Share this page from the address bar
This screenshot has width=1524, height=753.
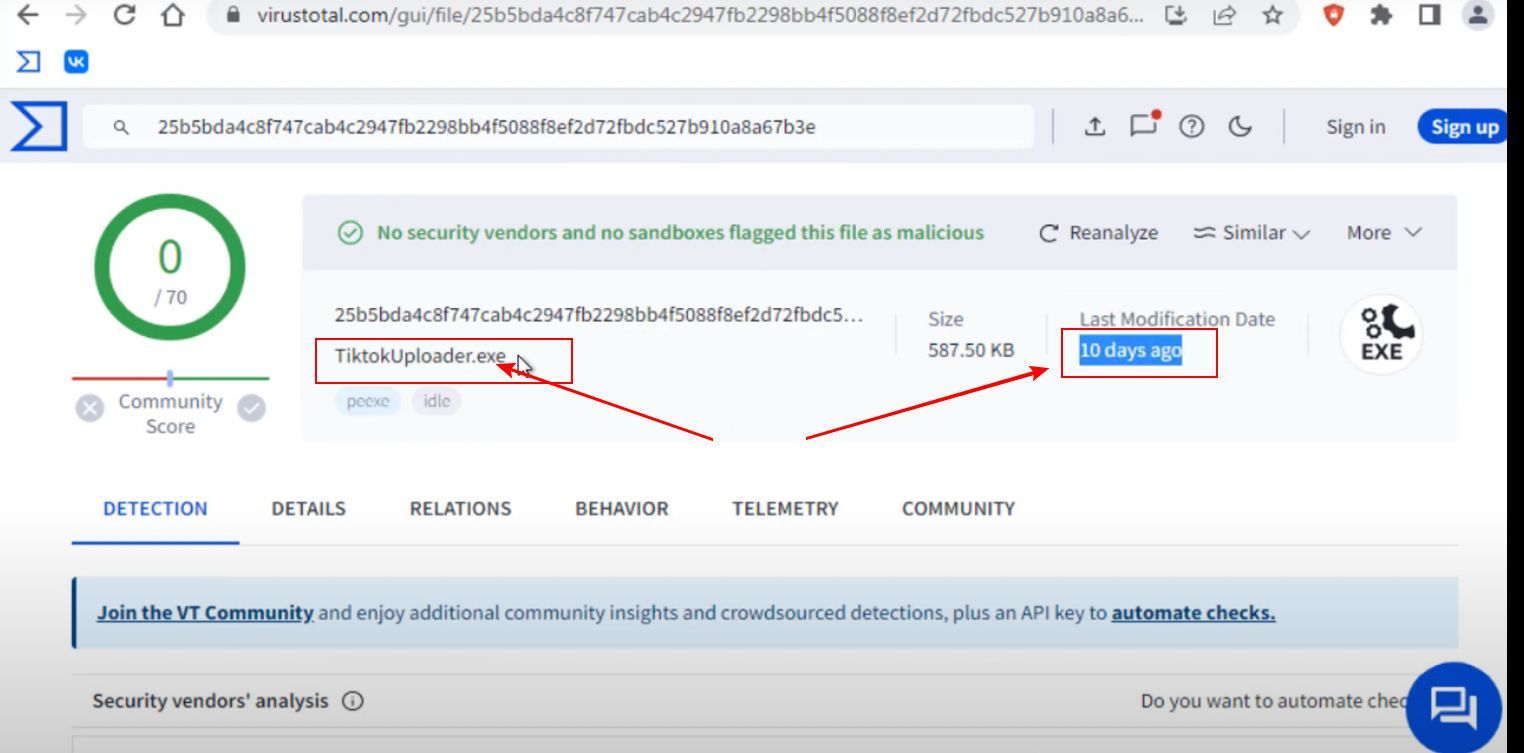[x=1224, y=15]
